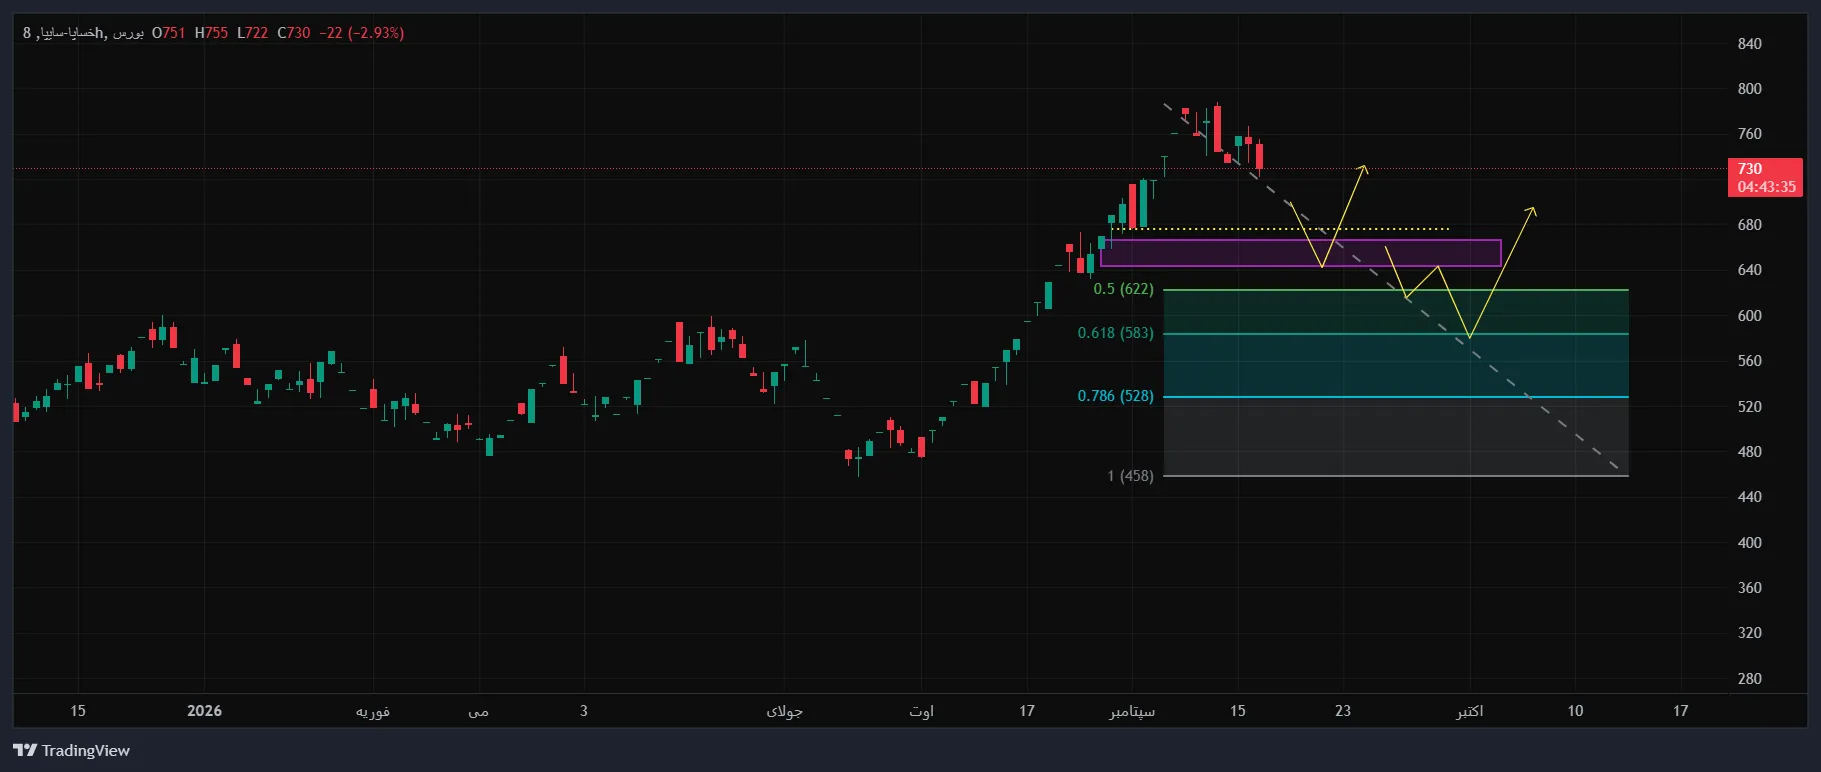The width and height of the screenshot is (1821, 772).
Task: Select the 1 (458) Fibonacci level label
Action: 1130,476
